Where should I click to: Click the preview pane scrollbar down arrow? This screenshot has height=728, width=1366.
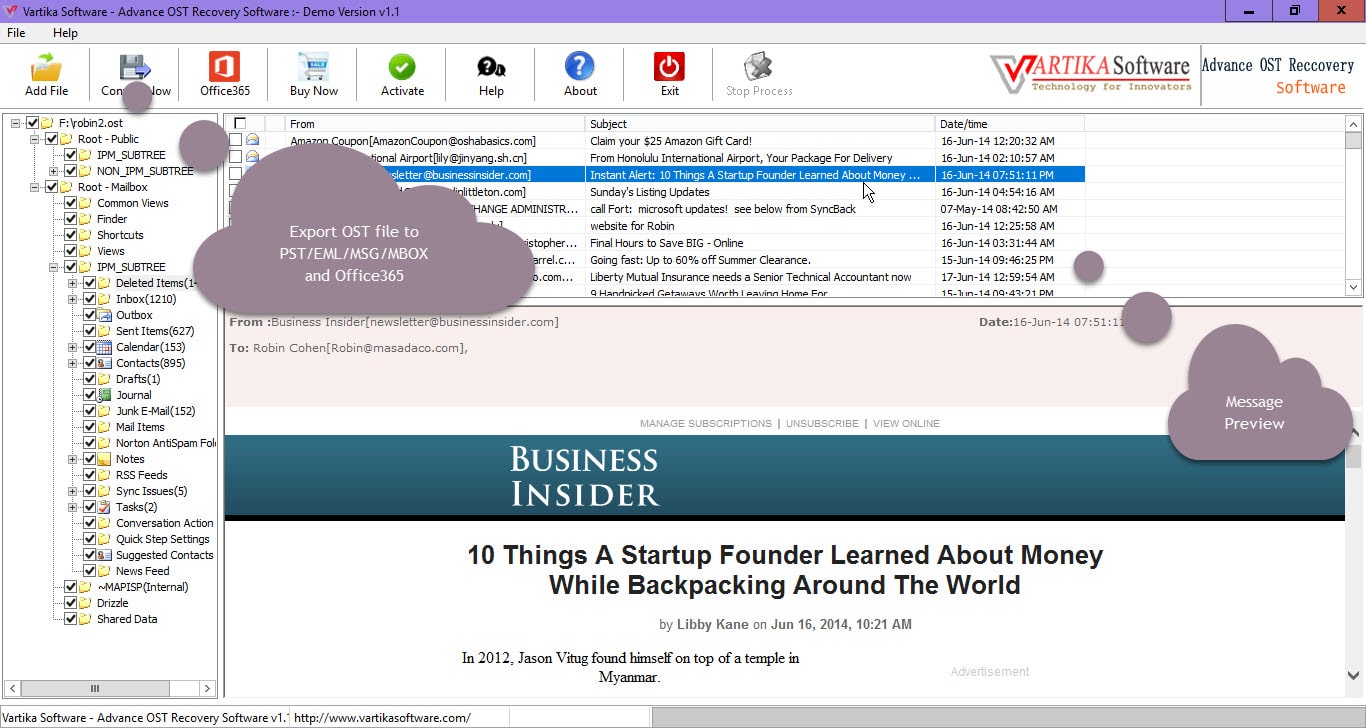pos(1354,676)
